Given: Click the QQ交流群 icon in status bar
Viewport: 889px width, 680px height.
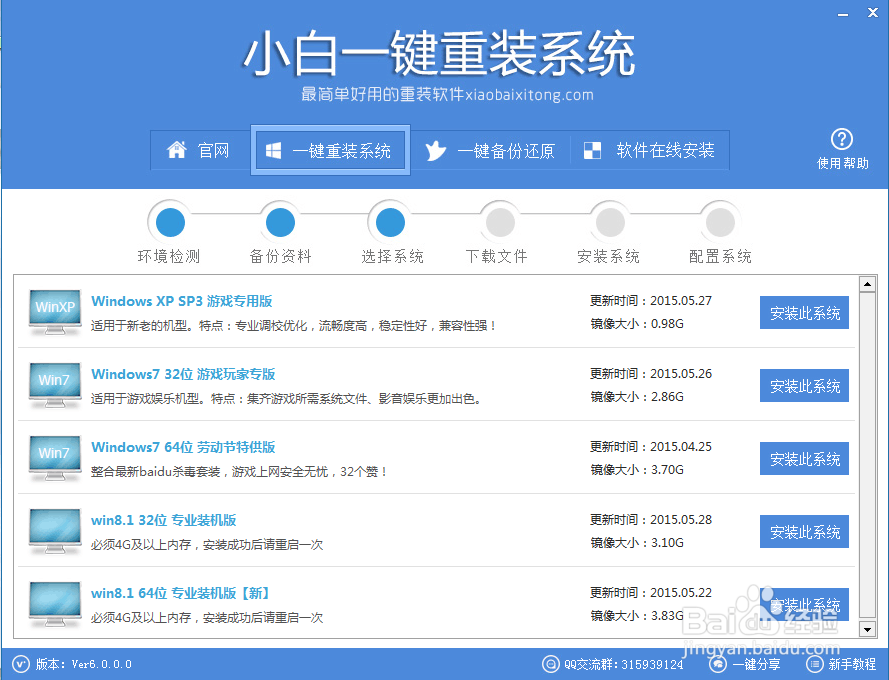Looking at the screenshot, I should (x=551, y=664).
